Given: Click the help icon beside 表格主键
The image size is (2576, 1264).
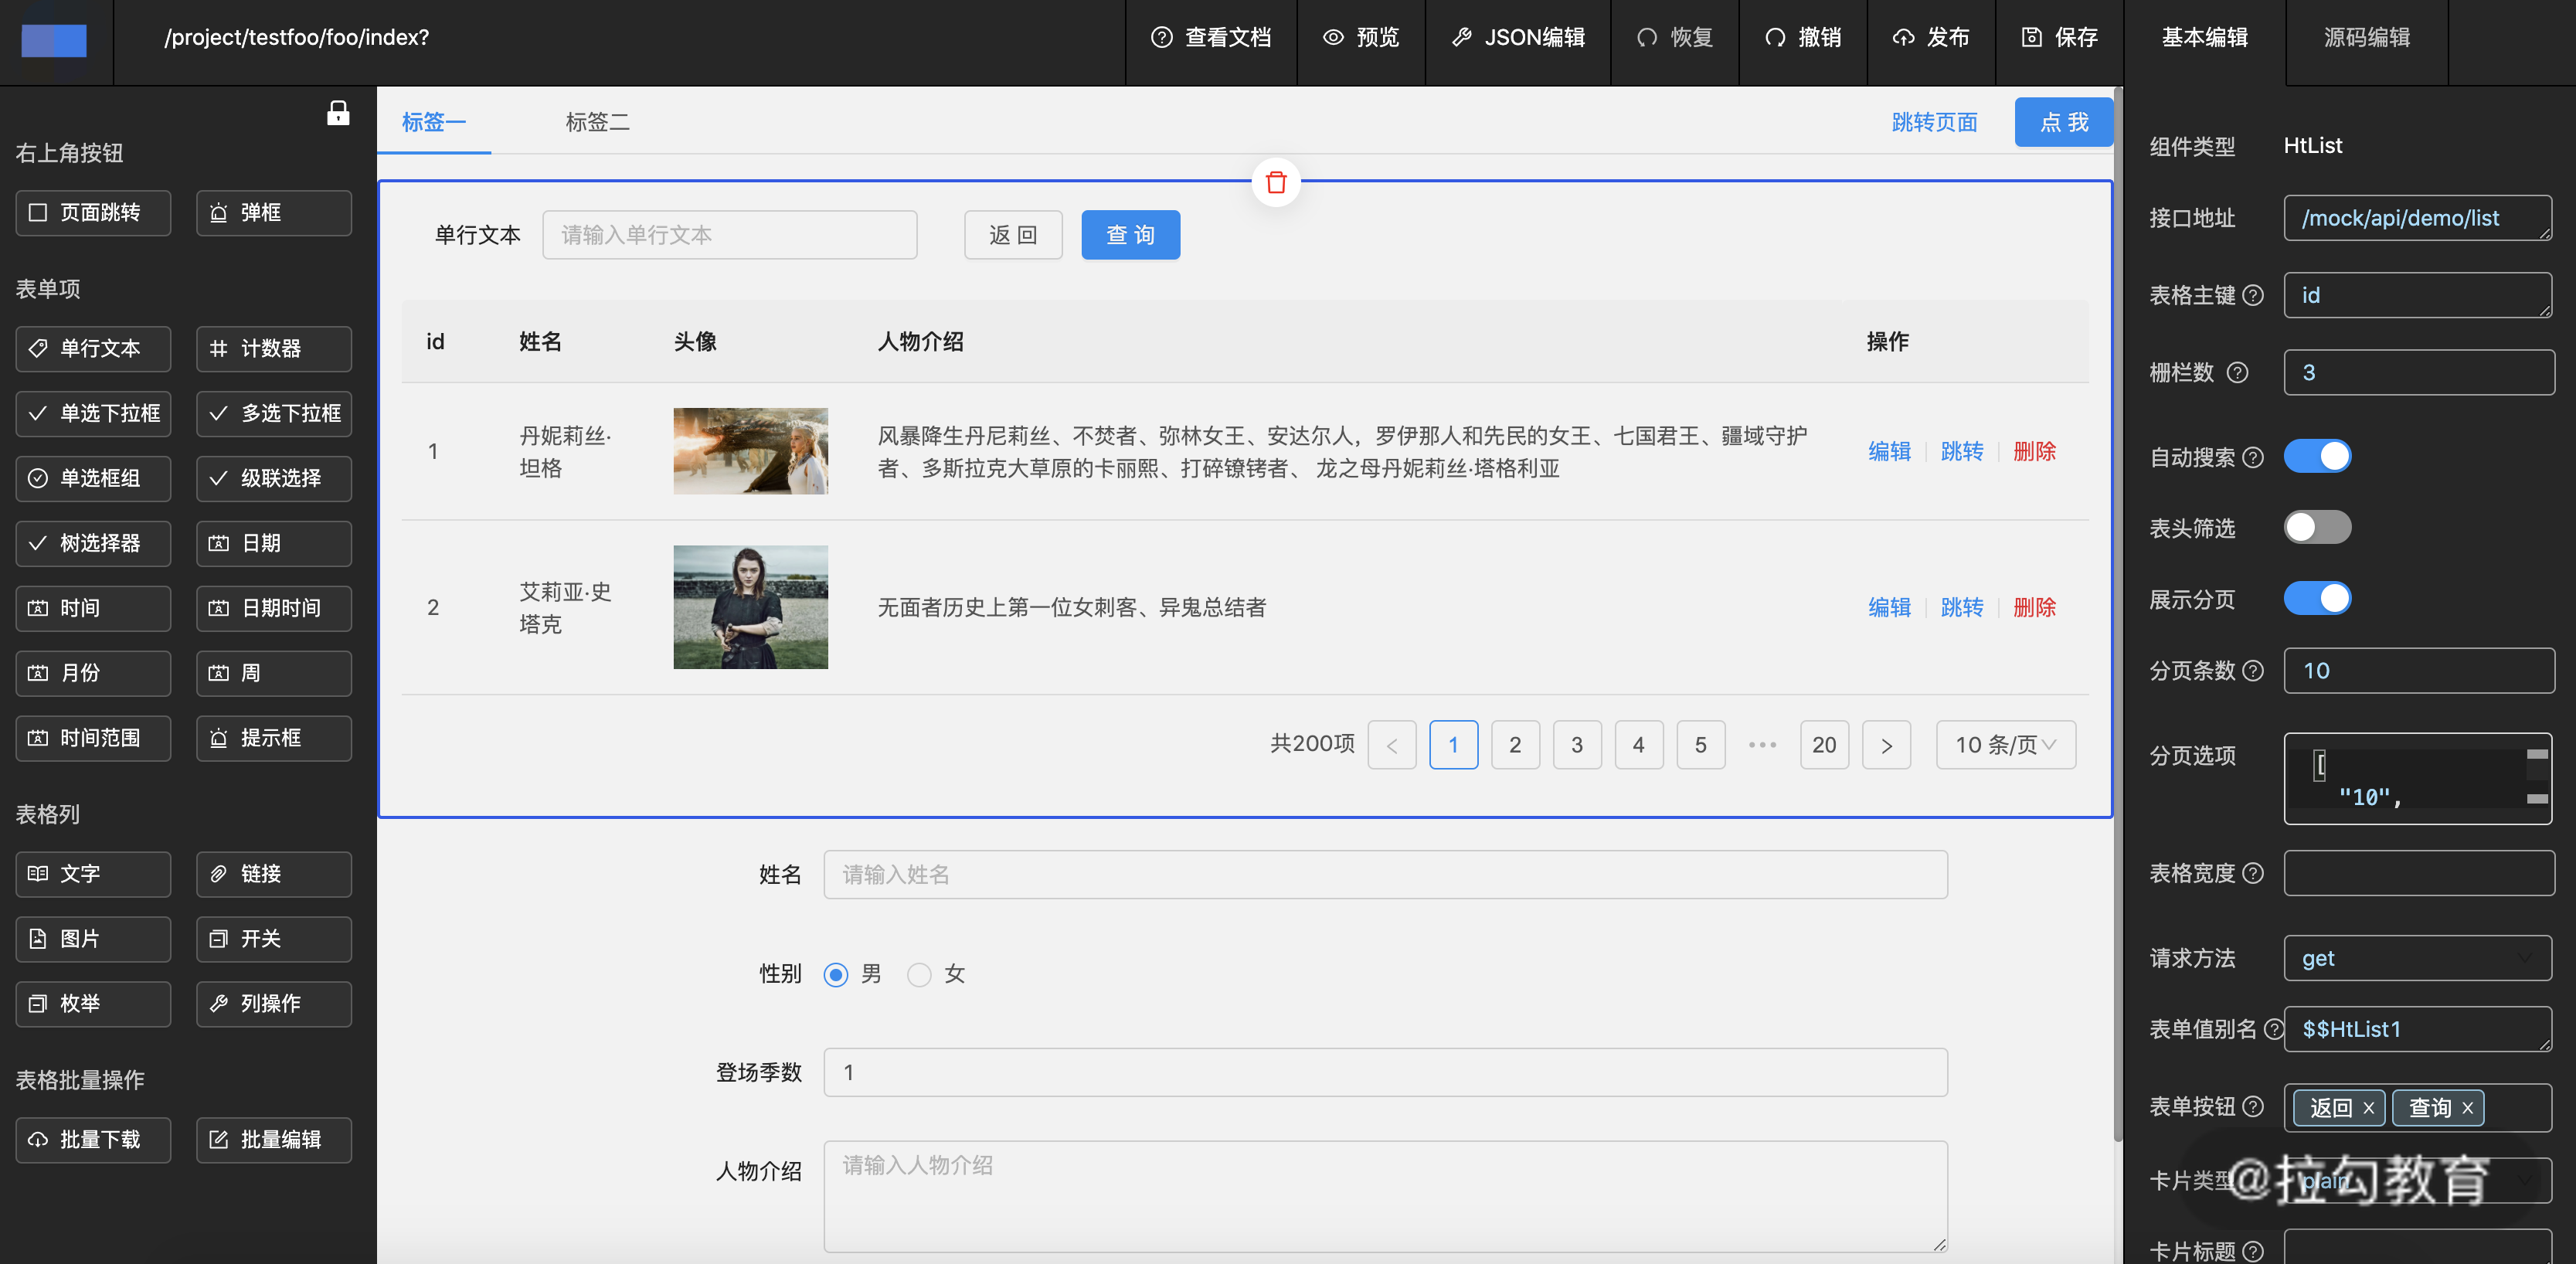Looking at the screenshot, I should click(x=2253, y=295).
